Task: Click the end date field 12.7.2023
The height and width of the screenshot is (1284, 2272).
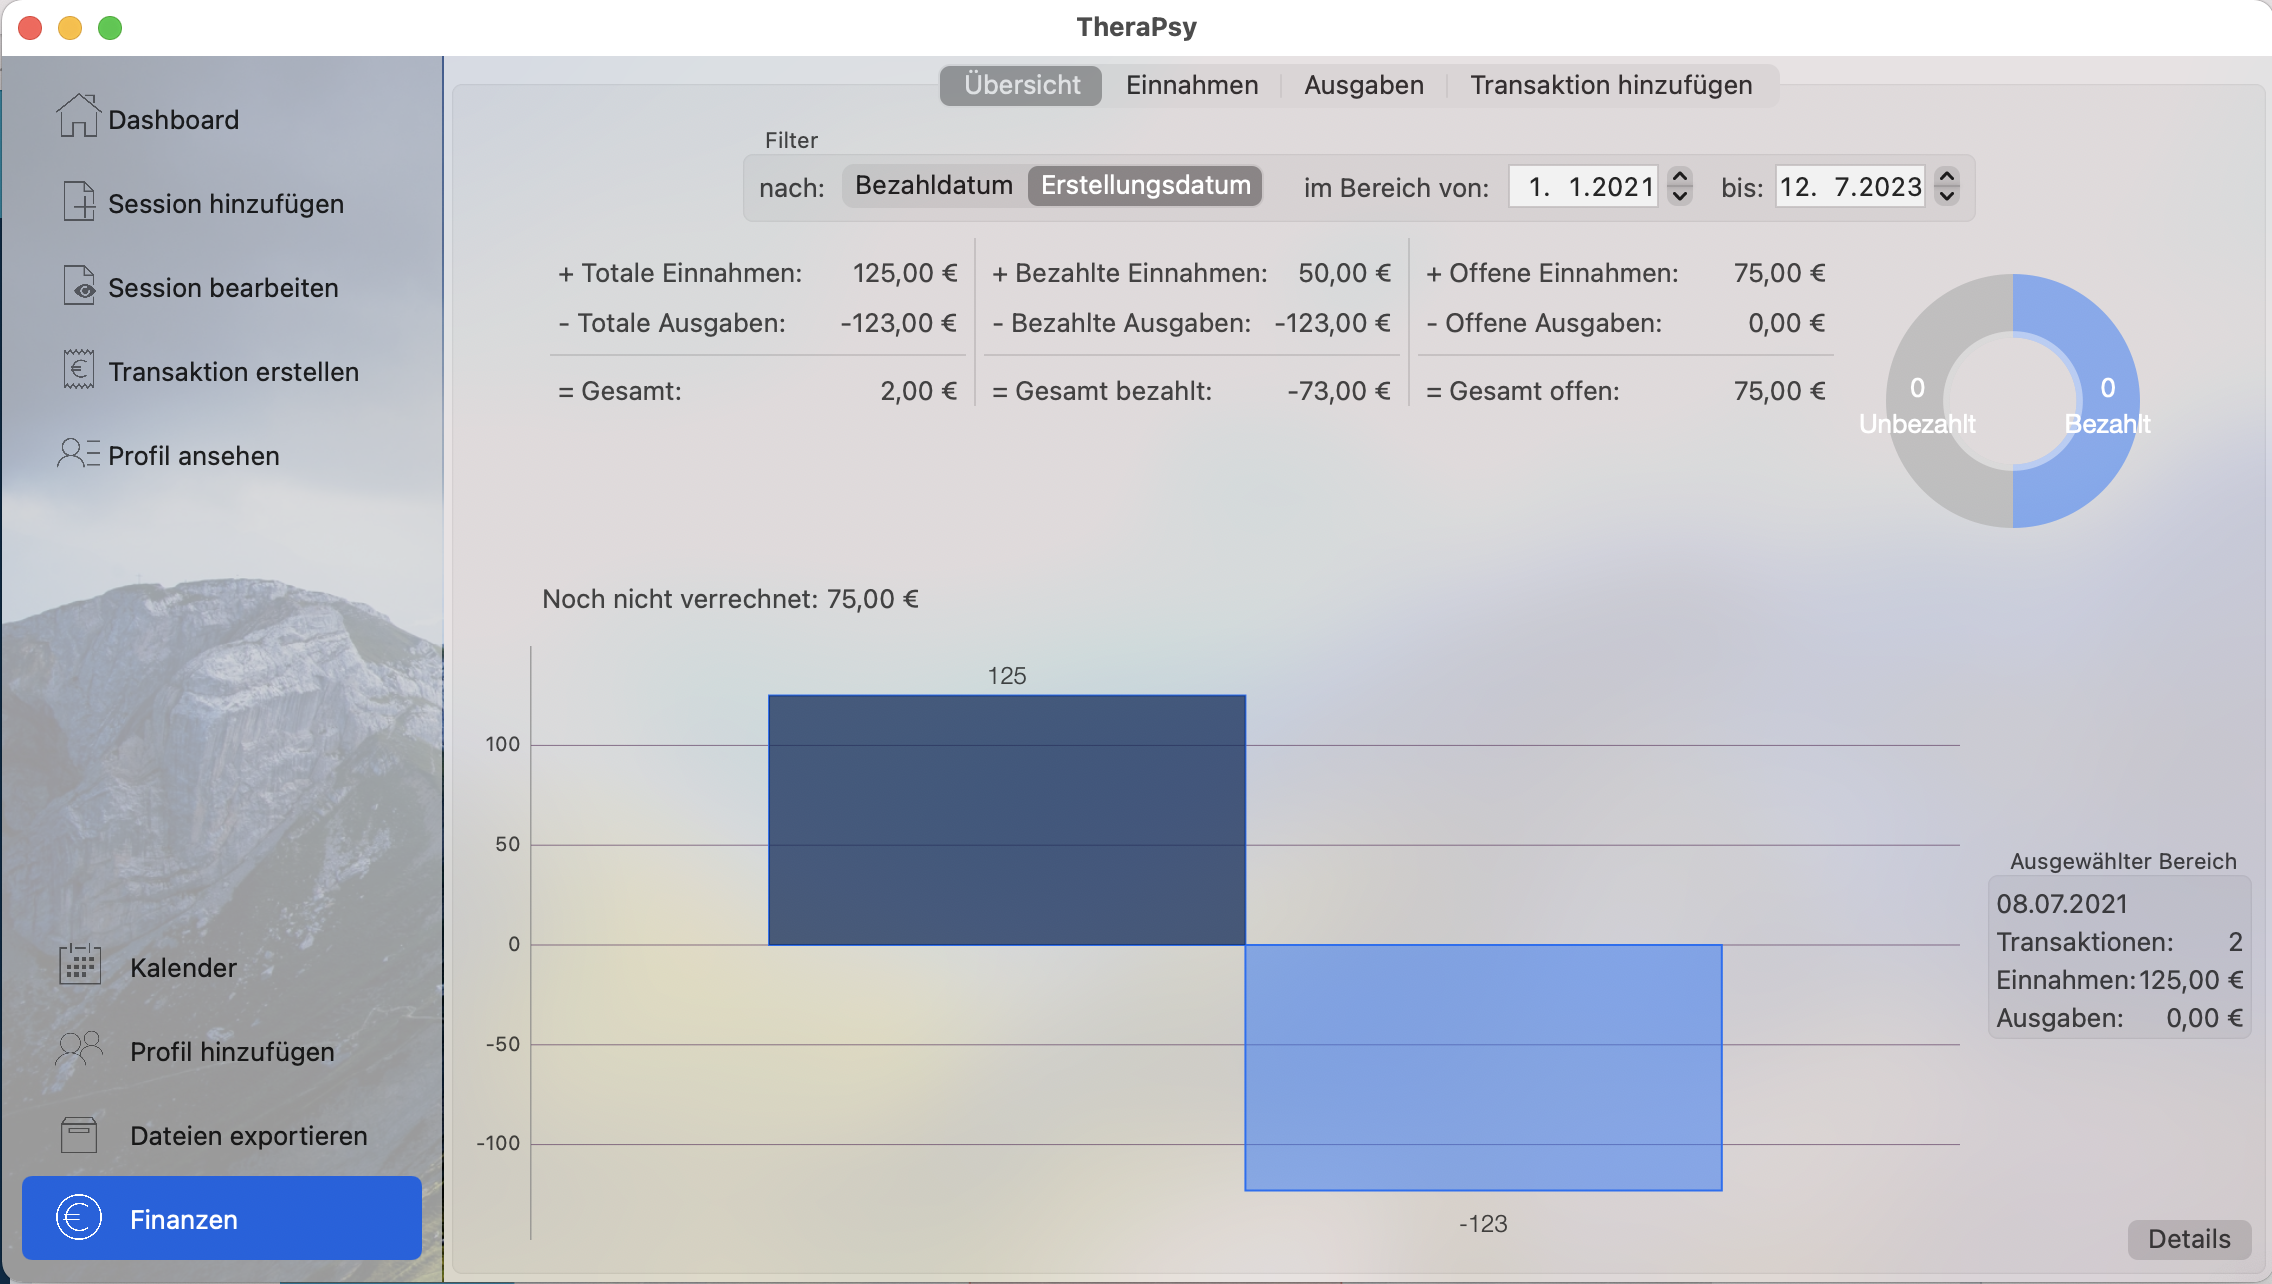Action: pos(1850,187)
